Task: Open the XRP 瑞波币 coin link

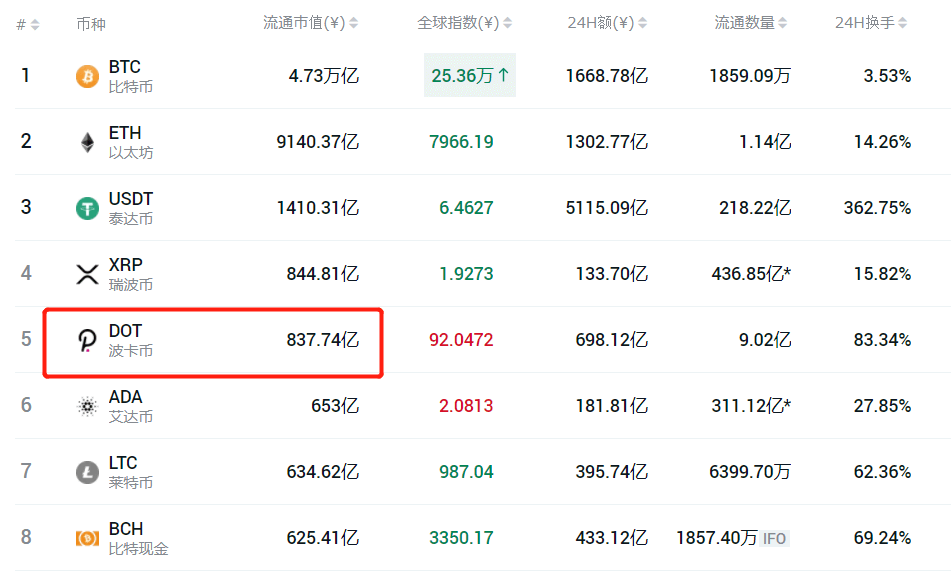Action: click(x=130, y=274)
